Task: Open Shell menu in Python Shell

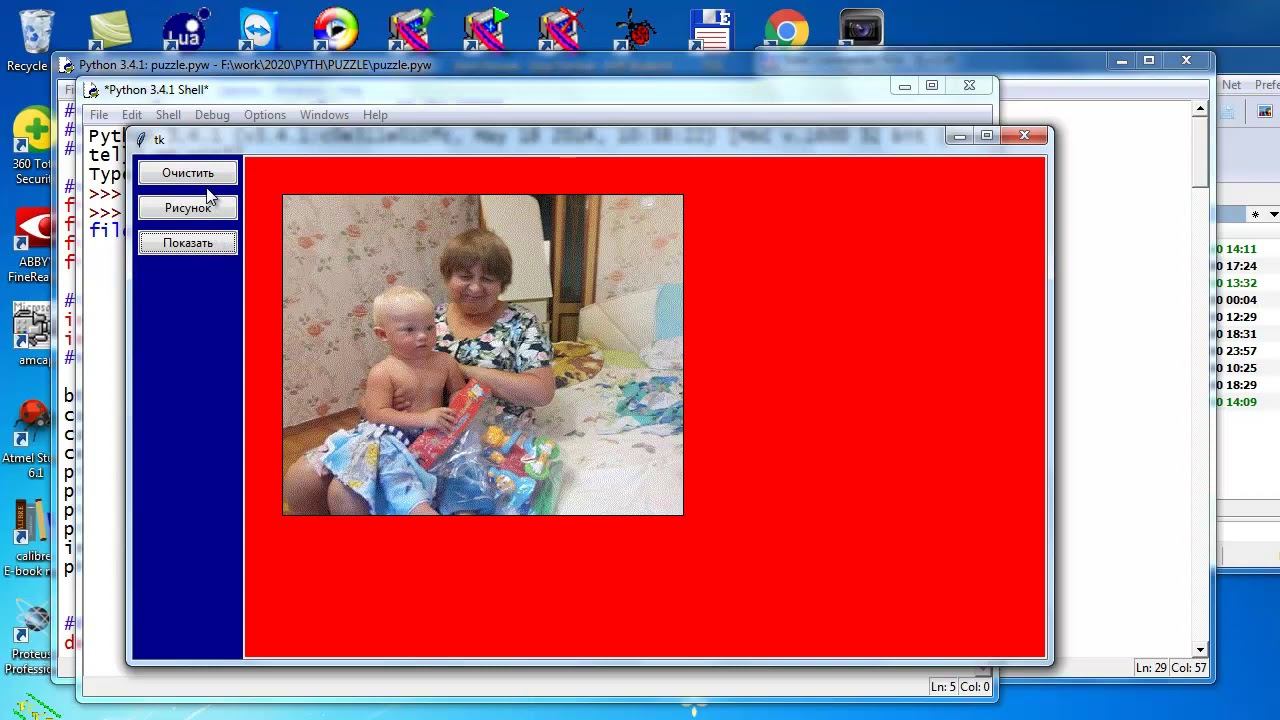Action: [168, 115]
